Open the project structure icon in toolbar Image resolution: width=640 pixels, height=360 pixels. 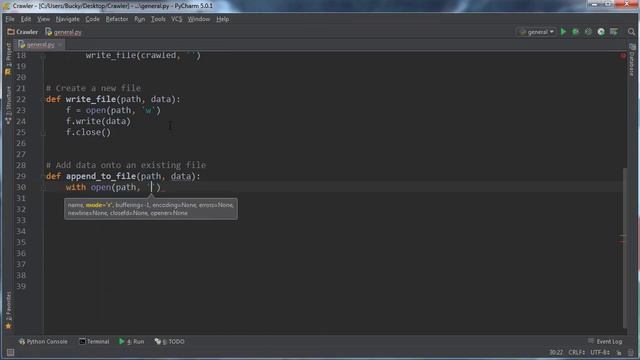coord(613,32)
